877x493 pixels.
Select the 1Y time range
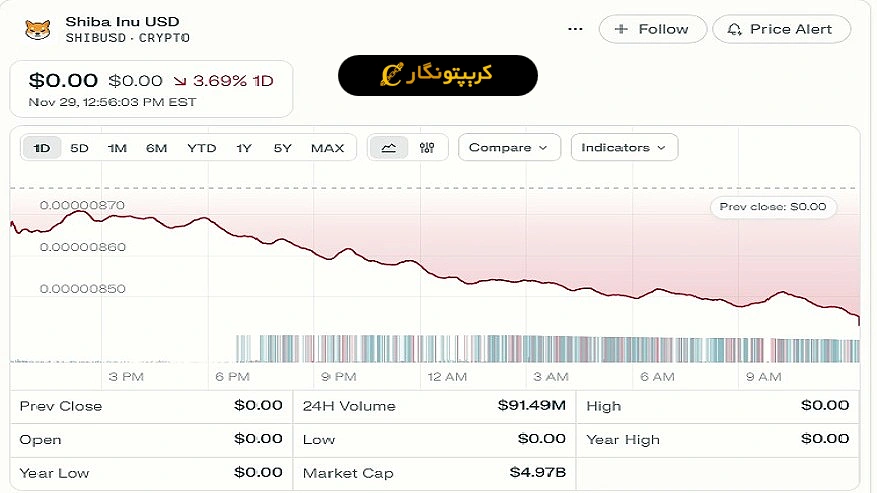click(244, 148)
